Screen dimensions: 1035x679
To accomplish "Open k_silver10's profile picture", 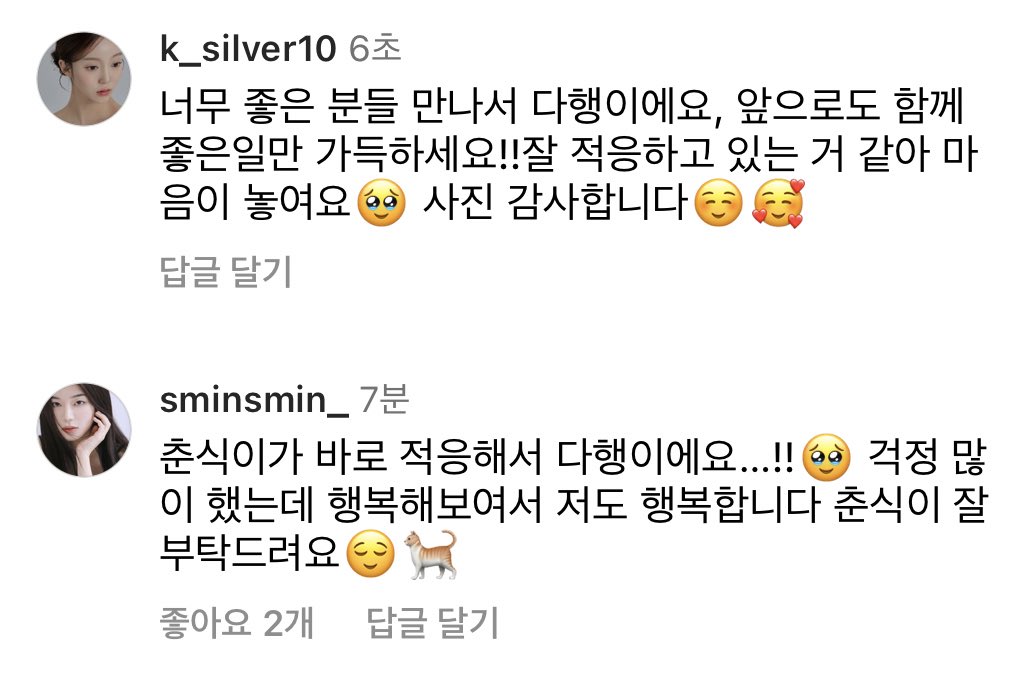I will pyautogui.click(x=84, y=79).
